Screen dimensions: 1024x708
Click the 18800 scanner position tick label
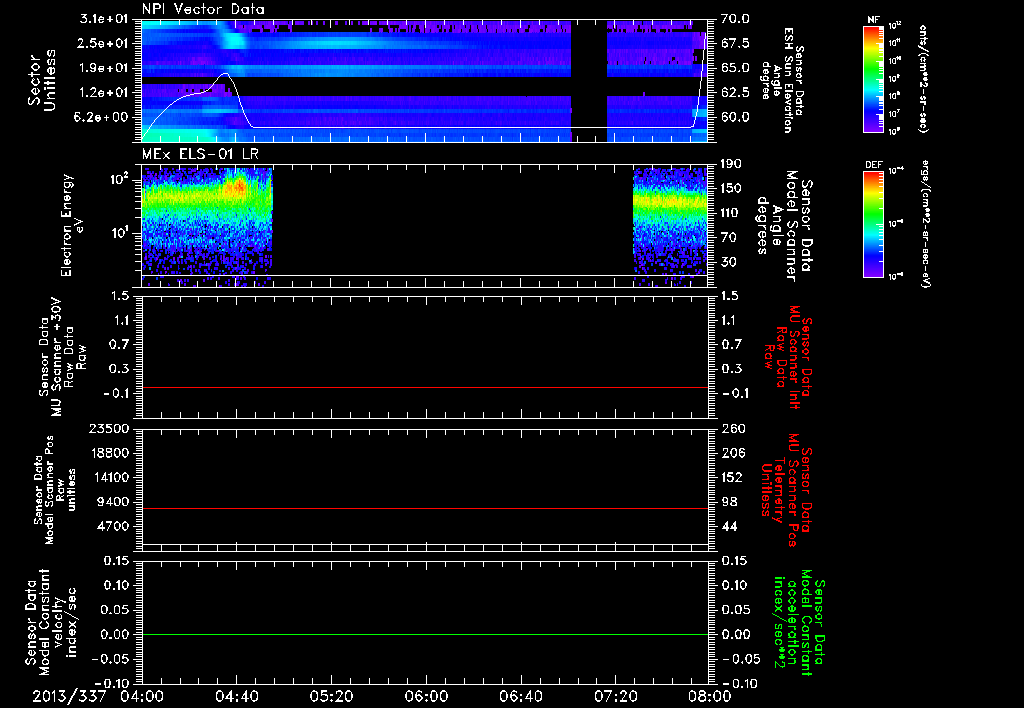[108, 453]
